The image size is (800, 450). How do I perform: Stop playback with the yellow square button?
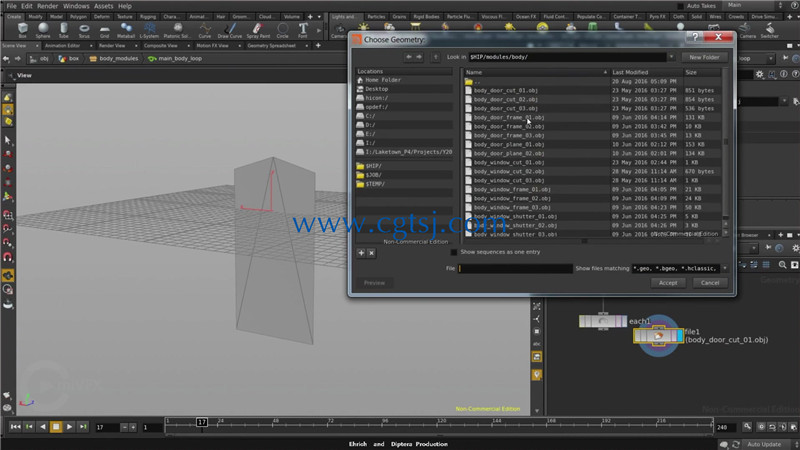(x=56, y=427)
